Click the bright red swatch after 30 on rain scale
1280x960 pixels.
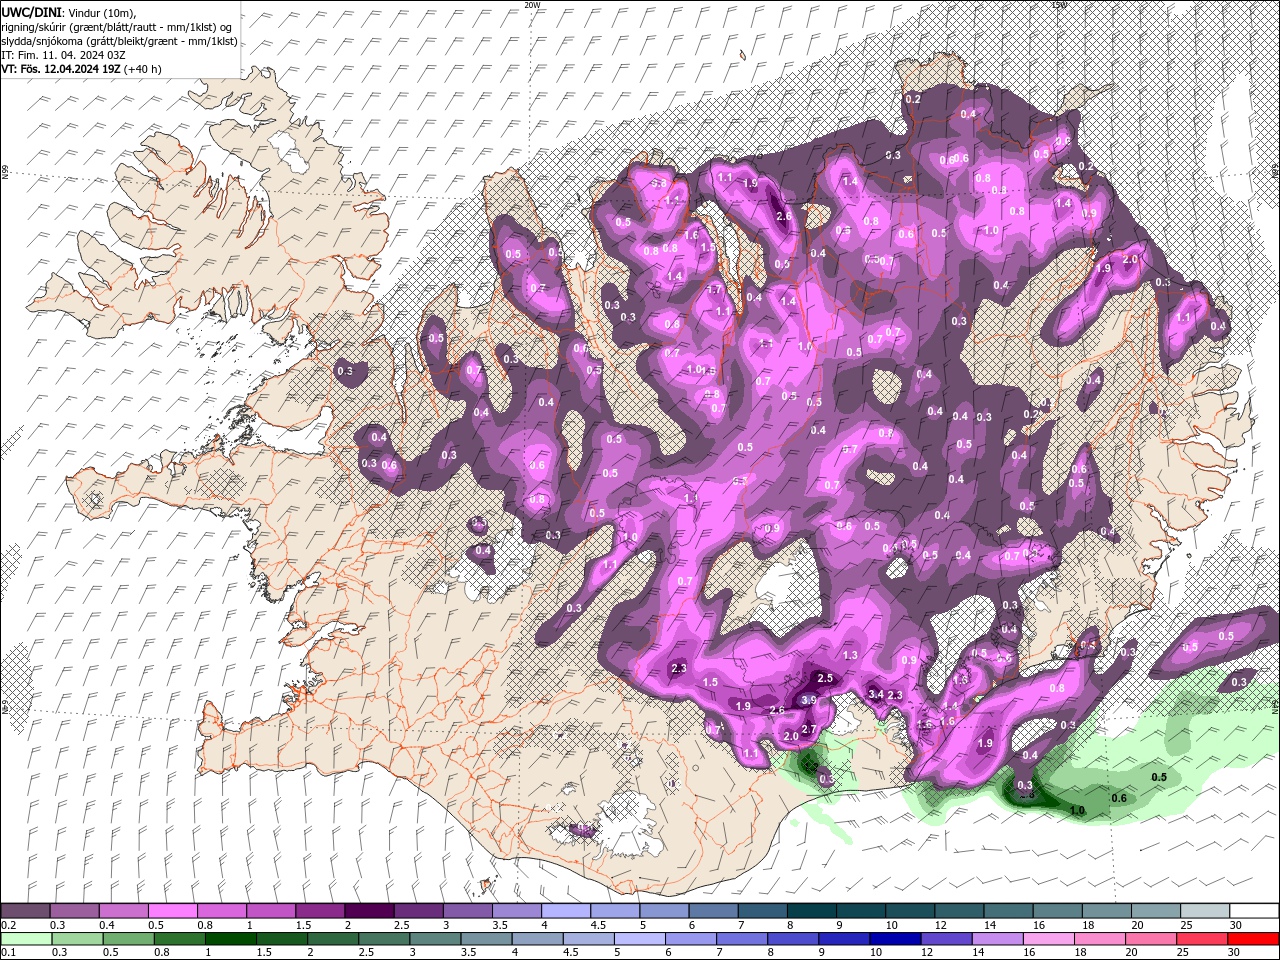(x=1252, y=938)
